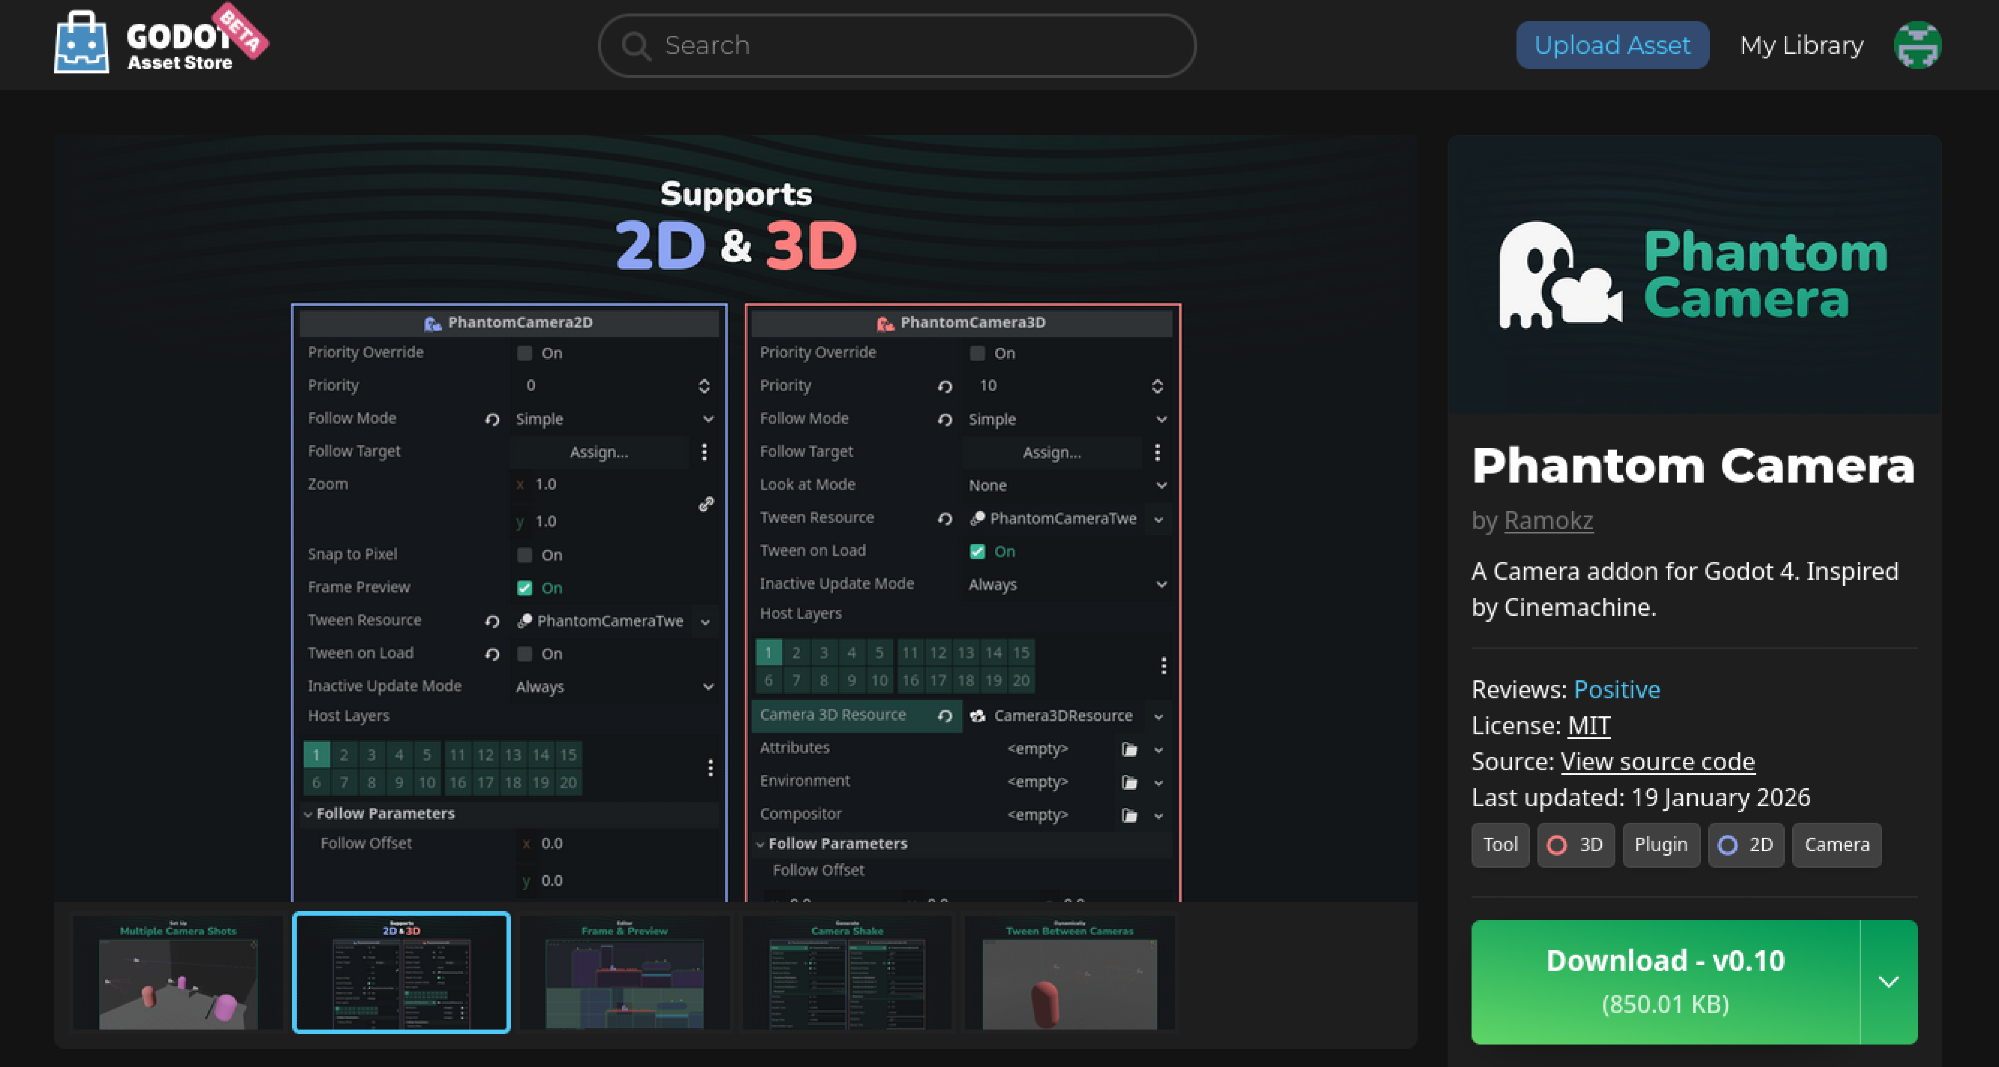
Task: Select the Plugin tag
Action: pos(1660,845)
